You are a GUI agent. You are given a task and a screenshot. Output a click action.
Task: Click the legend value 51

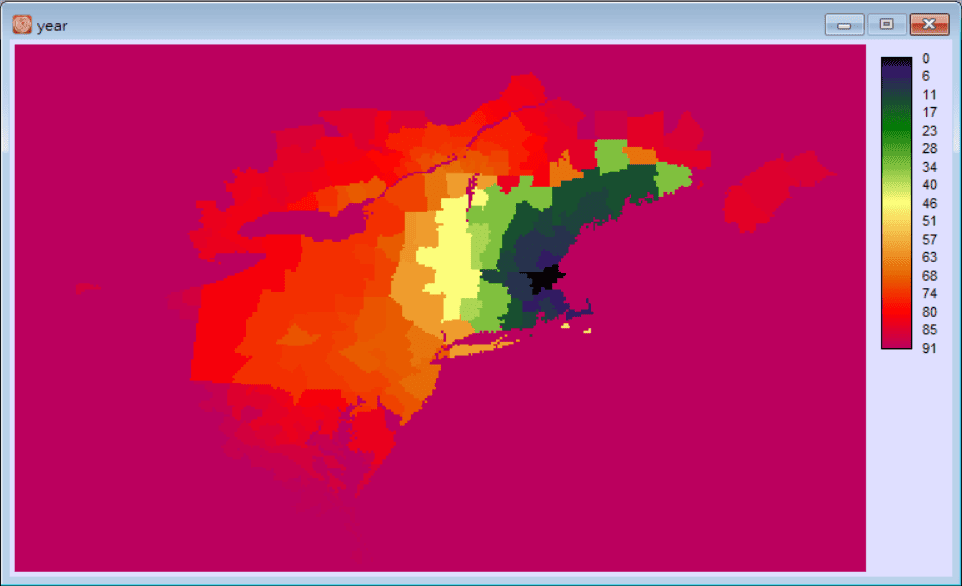pyautogui.click(x=929, y=221)
